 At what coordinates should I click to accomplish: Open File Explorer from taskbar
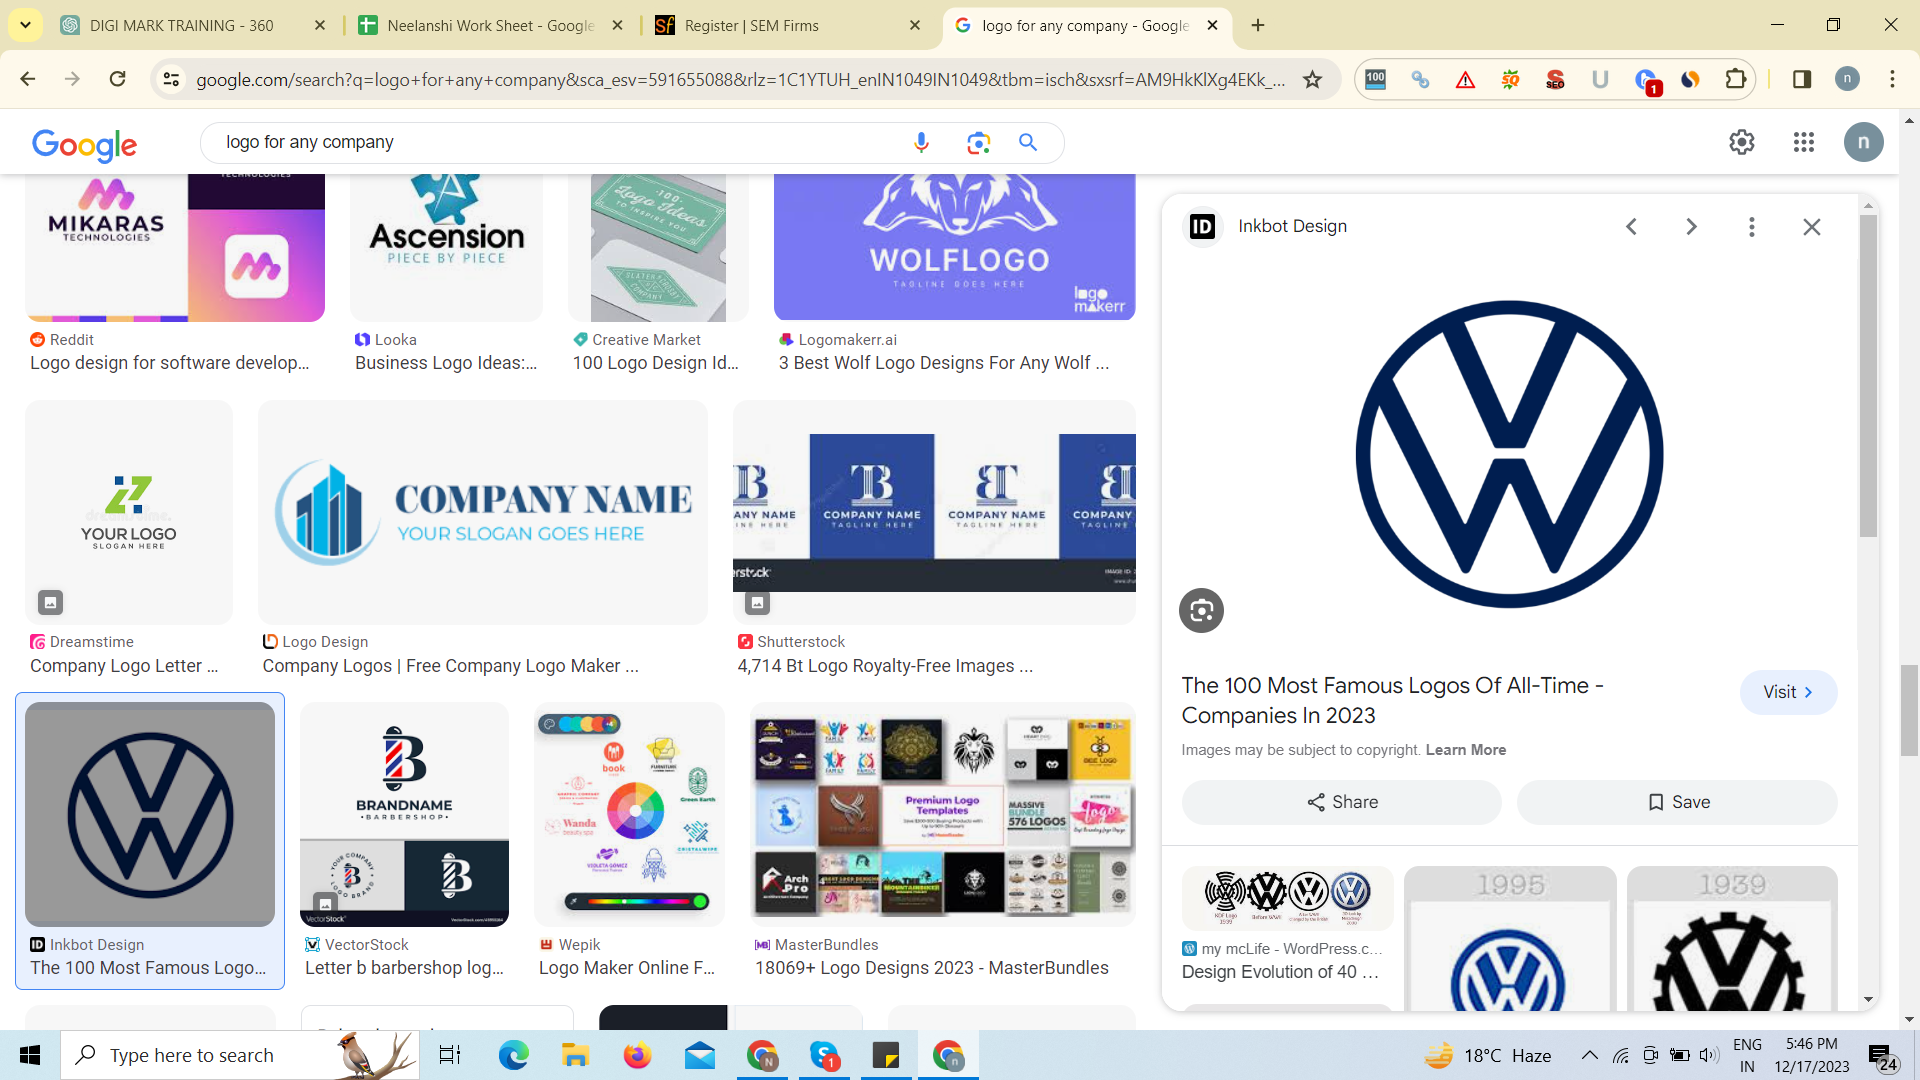coord(575,1055)
